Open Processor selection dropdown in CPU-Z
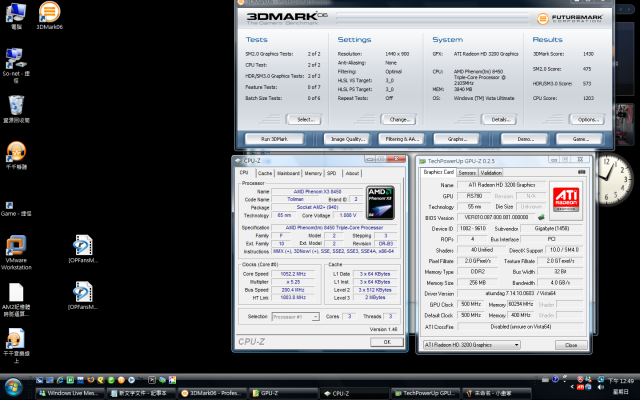The height and width of the screenshot is (400, 640). [295, 317]
